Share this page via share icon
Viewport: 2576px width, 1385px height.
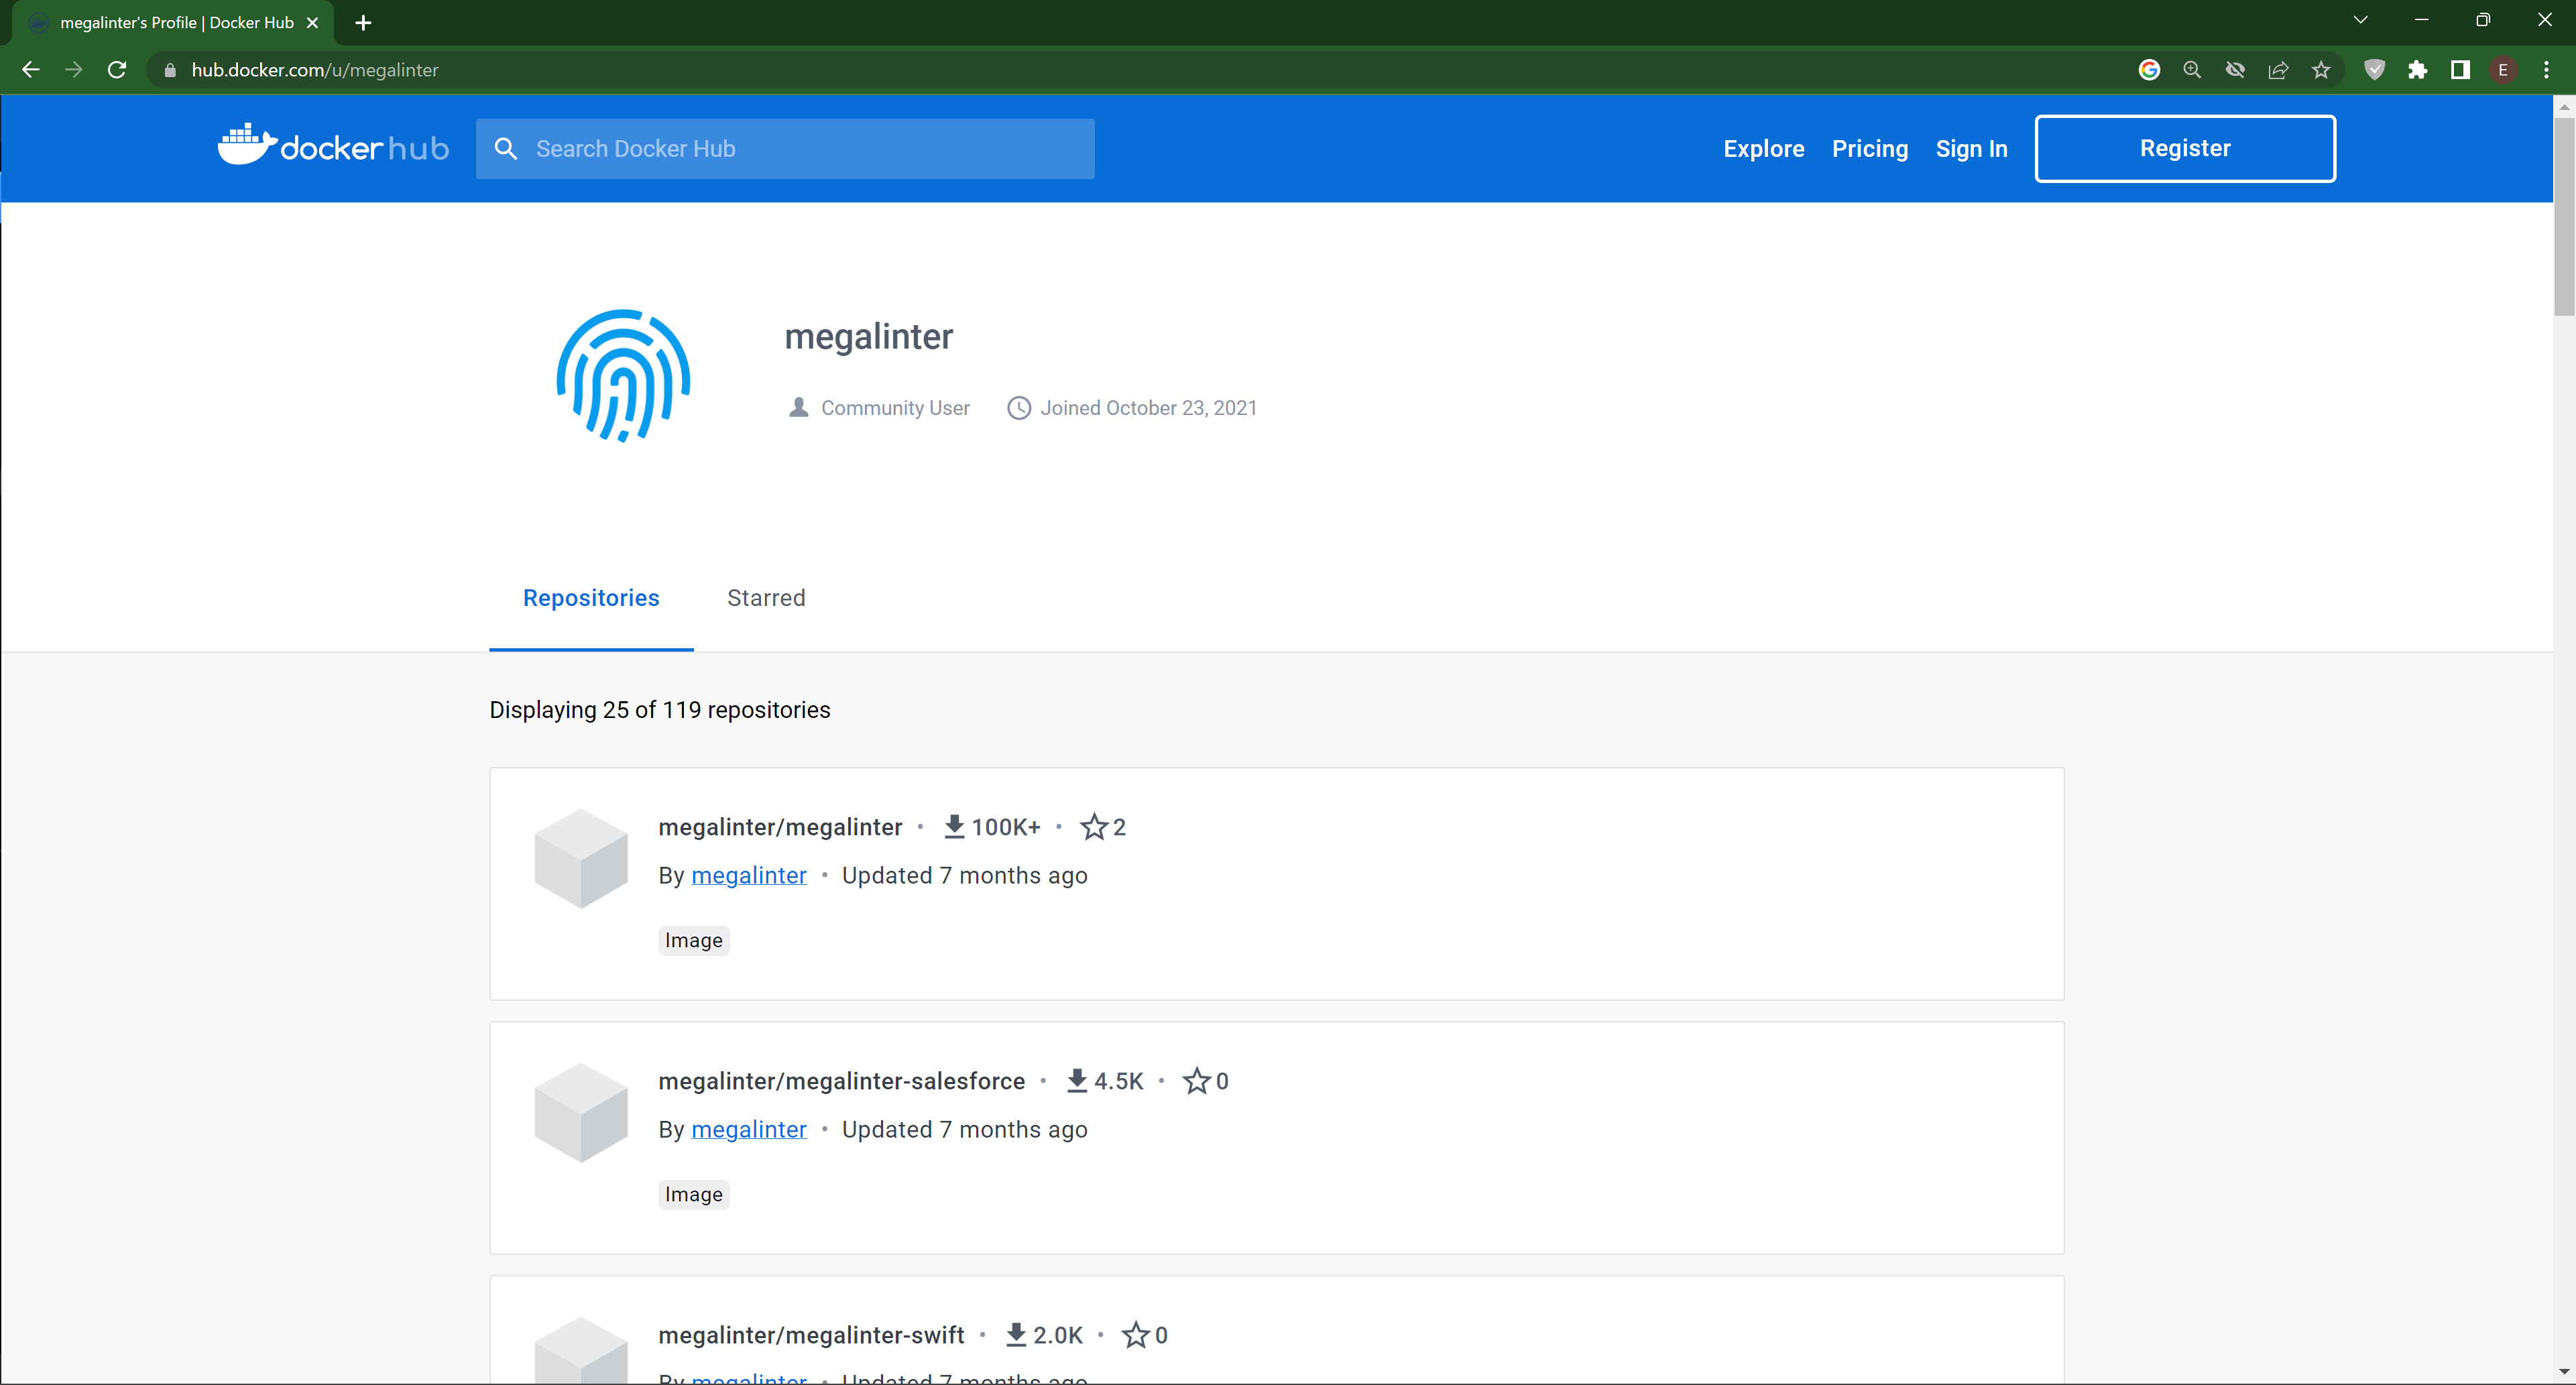2278,70
